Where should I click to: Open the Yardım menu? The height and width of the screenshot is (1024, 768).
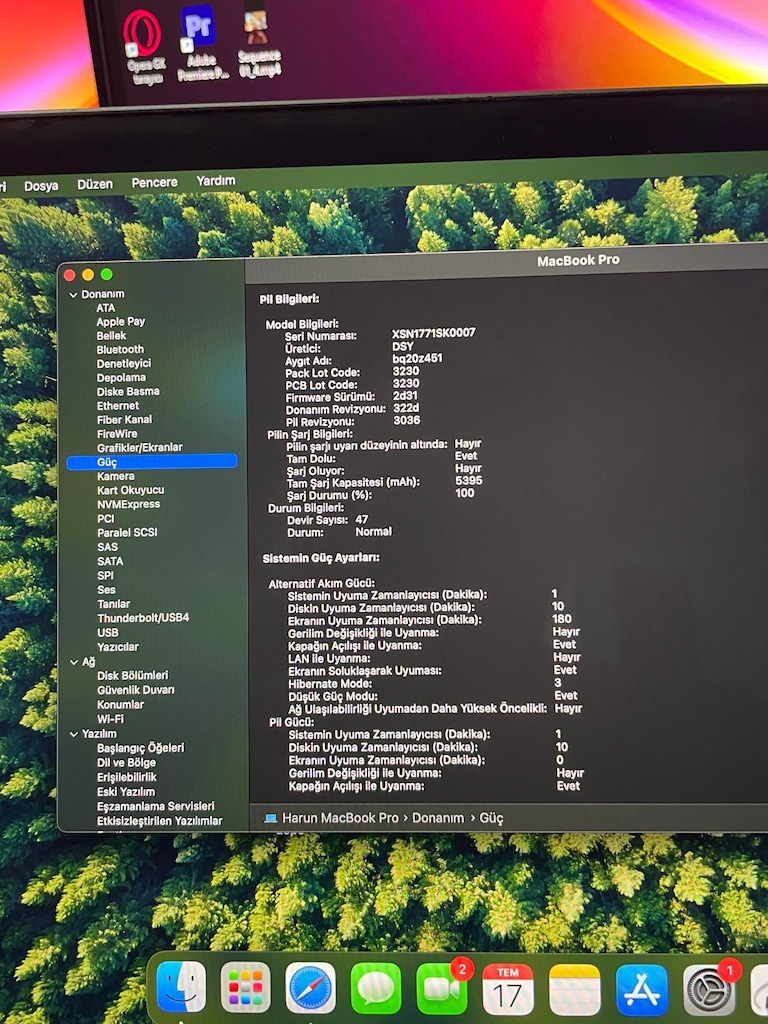tap(216, 180)
